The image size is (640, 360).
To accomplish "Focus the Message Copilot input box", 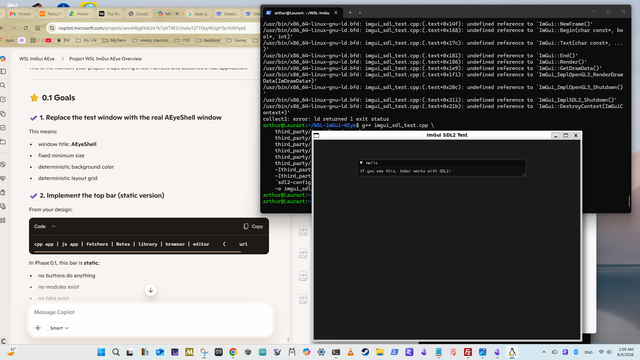I will click(x=151, y=312).
